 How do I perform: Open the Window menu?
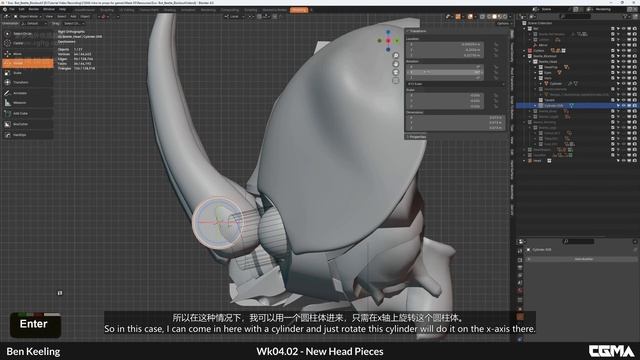[49, 9]
